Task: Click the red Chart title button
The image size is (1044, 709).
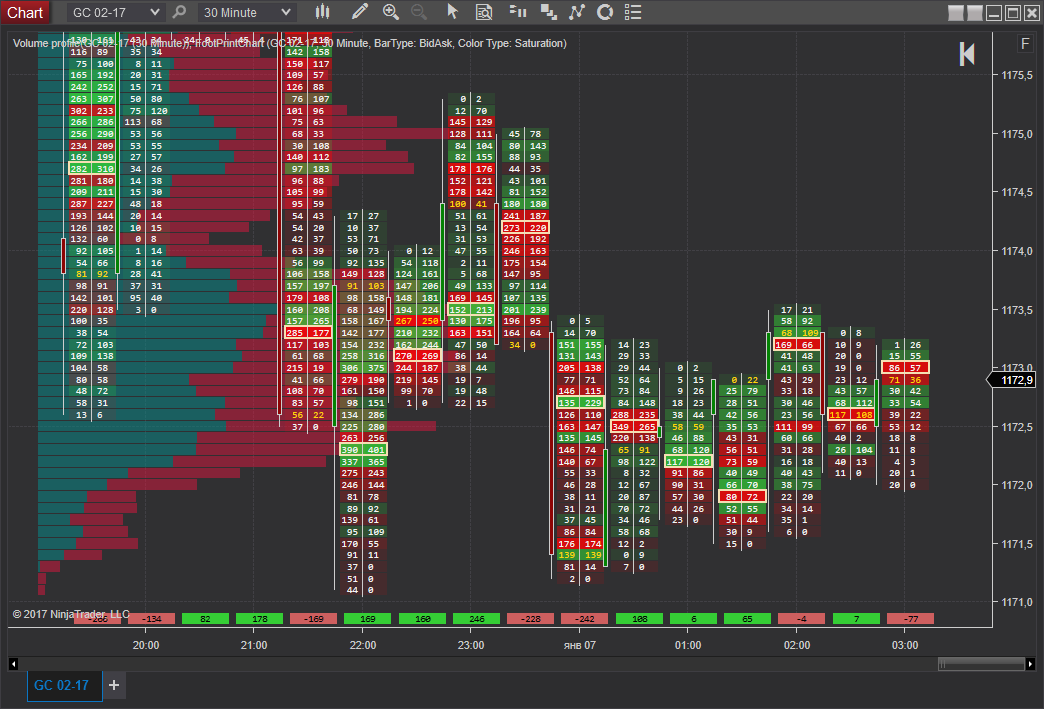Action: pyautogui.click(x=25, y=12)
